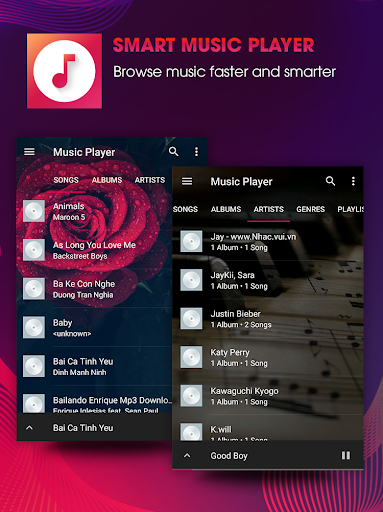Click the red music note app logo
Viewport: 383px width, 512px height.
(64, 71)
